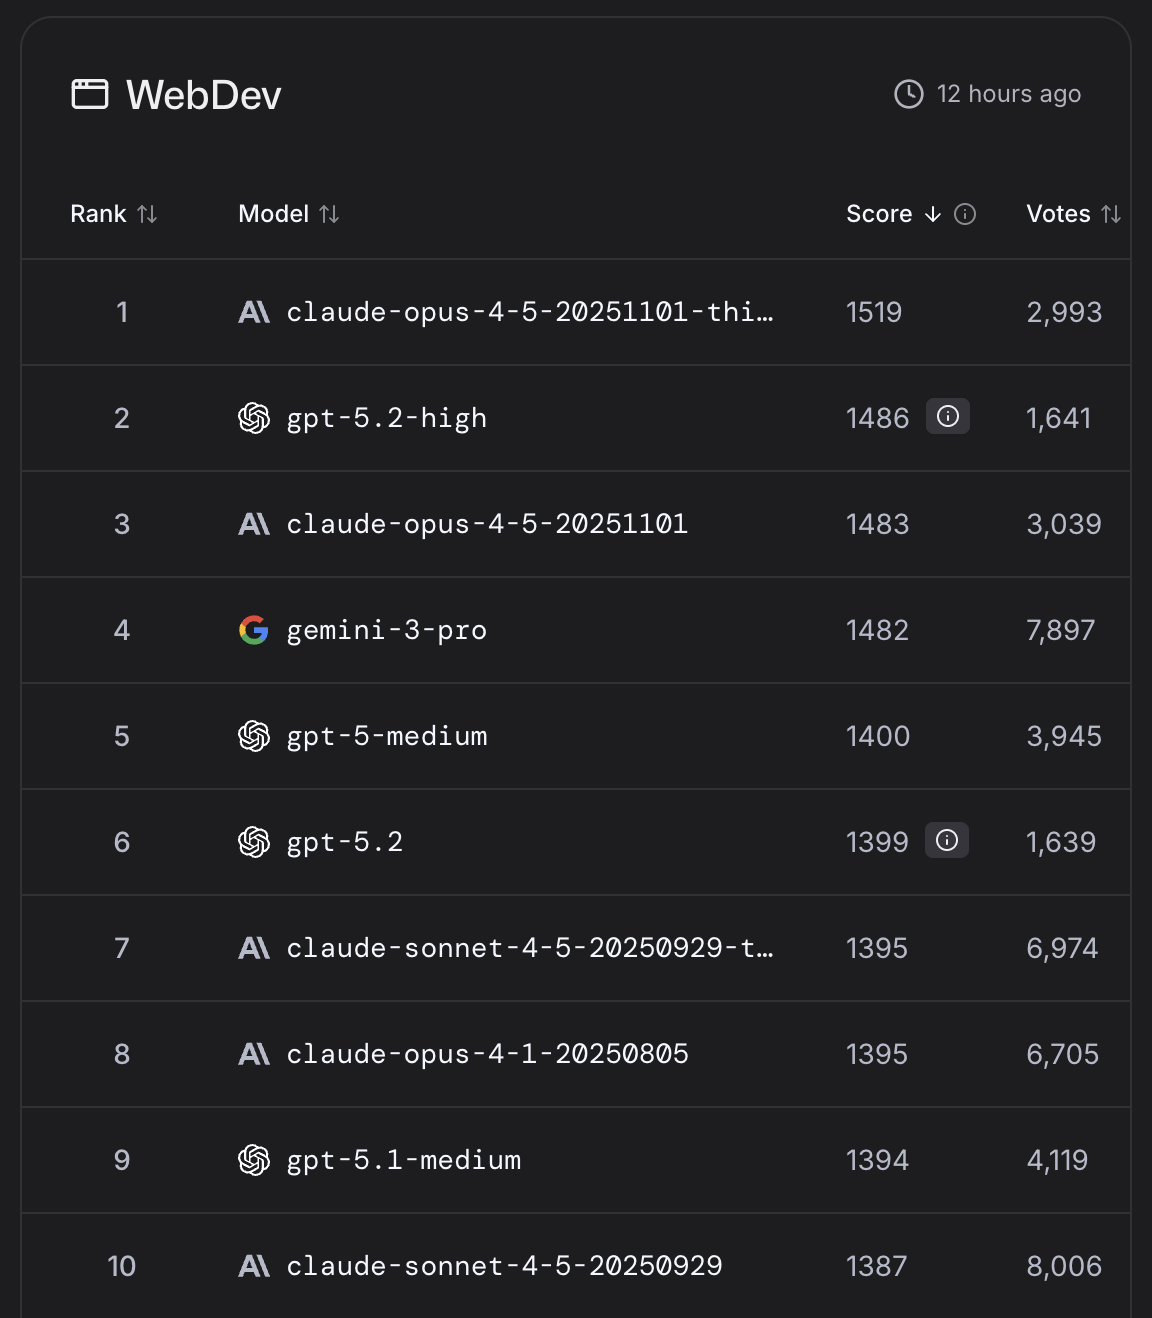This screenshot has width=1152, height=1318.
Task: Toggle Score descending sort arrow
Action: (933, 214)
